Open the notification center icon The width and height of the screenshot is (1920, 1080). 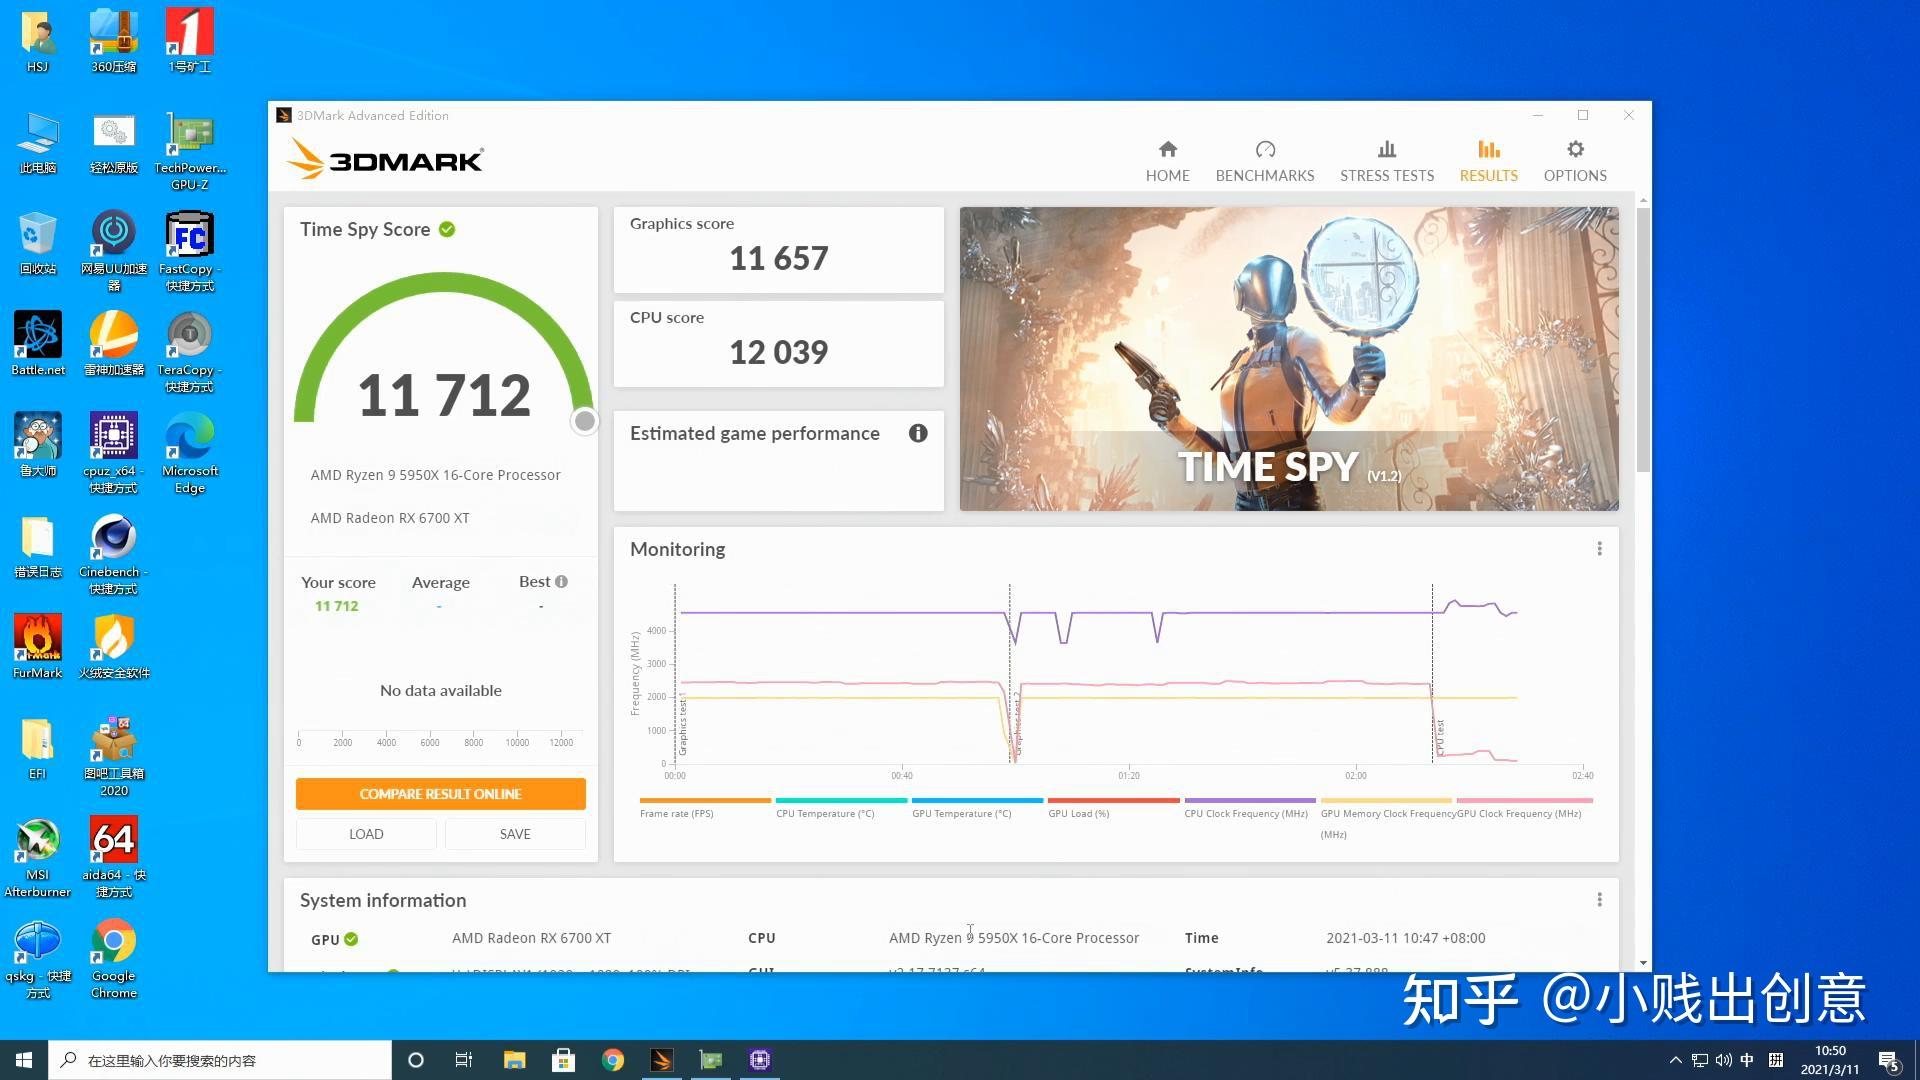tap(1889, 1060)
